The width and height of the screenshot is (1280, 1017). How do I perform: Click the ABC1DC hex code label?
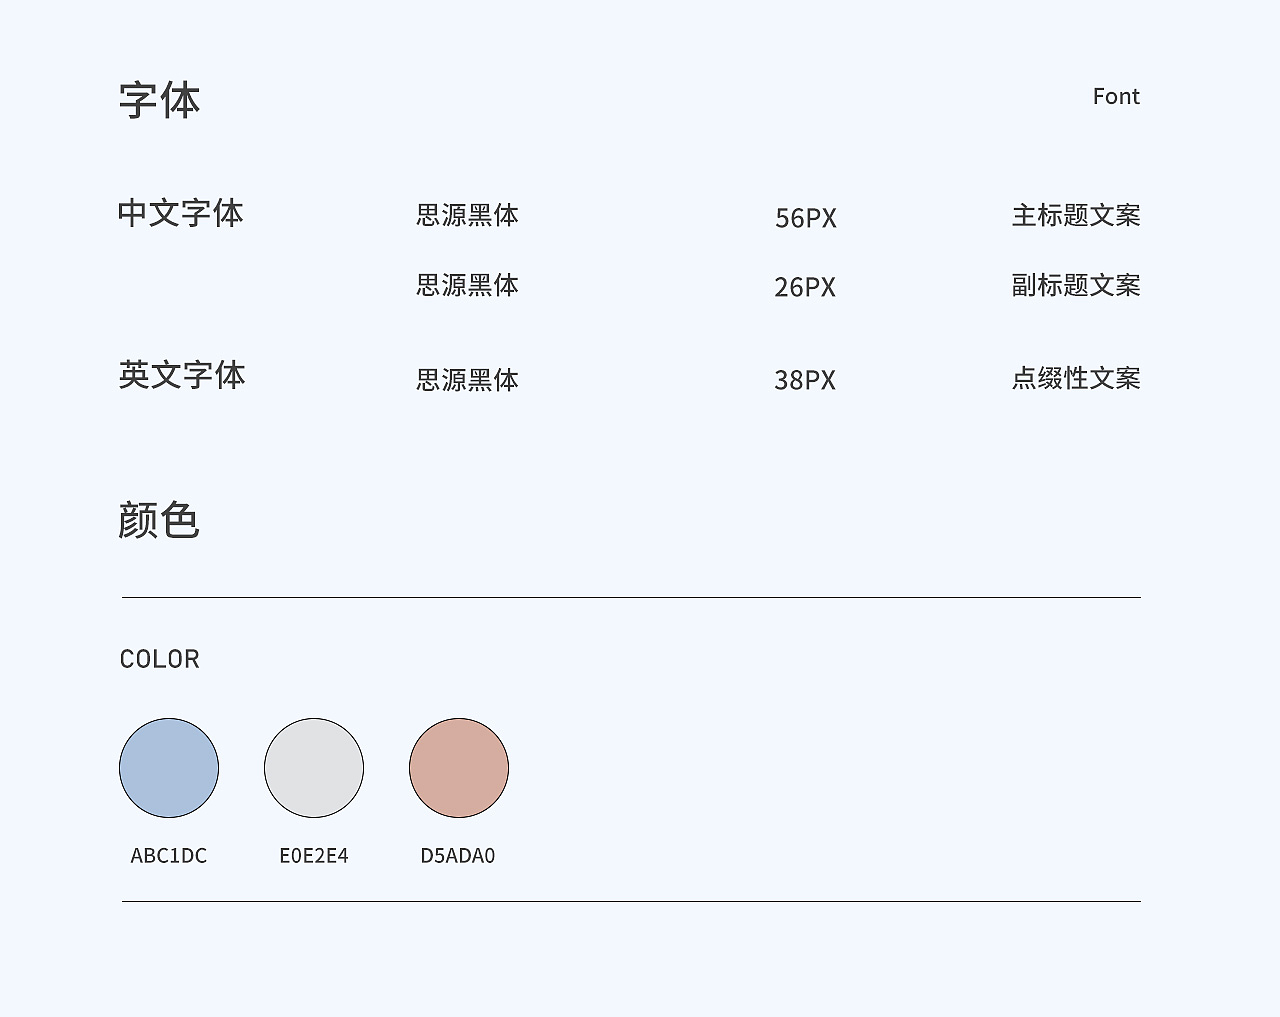click(169, 856)
